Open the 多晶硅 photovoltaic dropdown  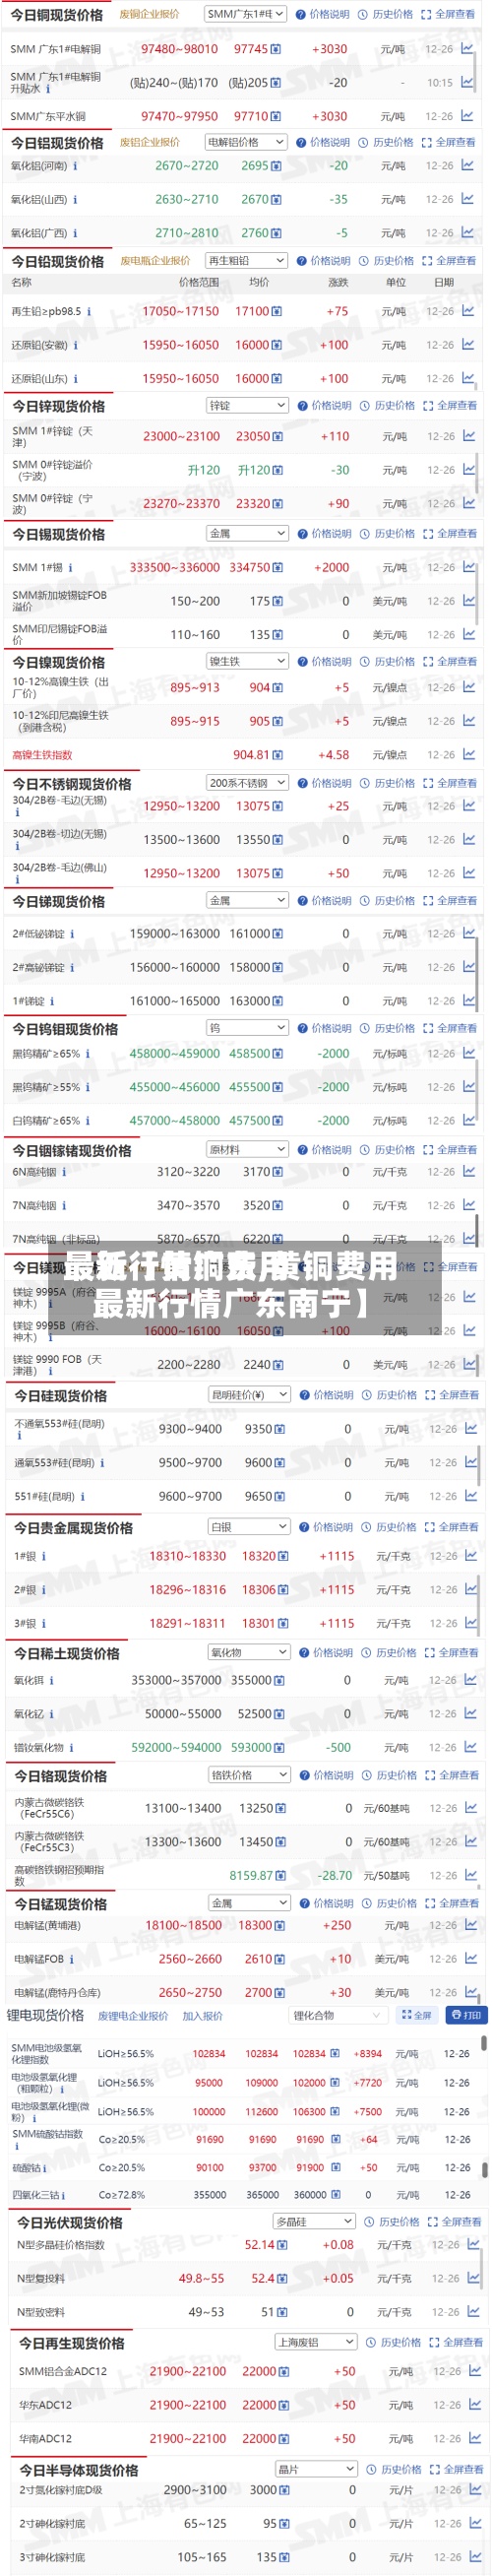pyautogui.click(x=315, y=2221)
